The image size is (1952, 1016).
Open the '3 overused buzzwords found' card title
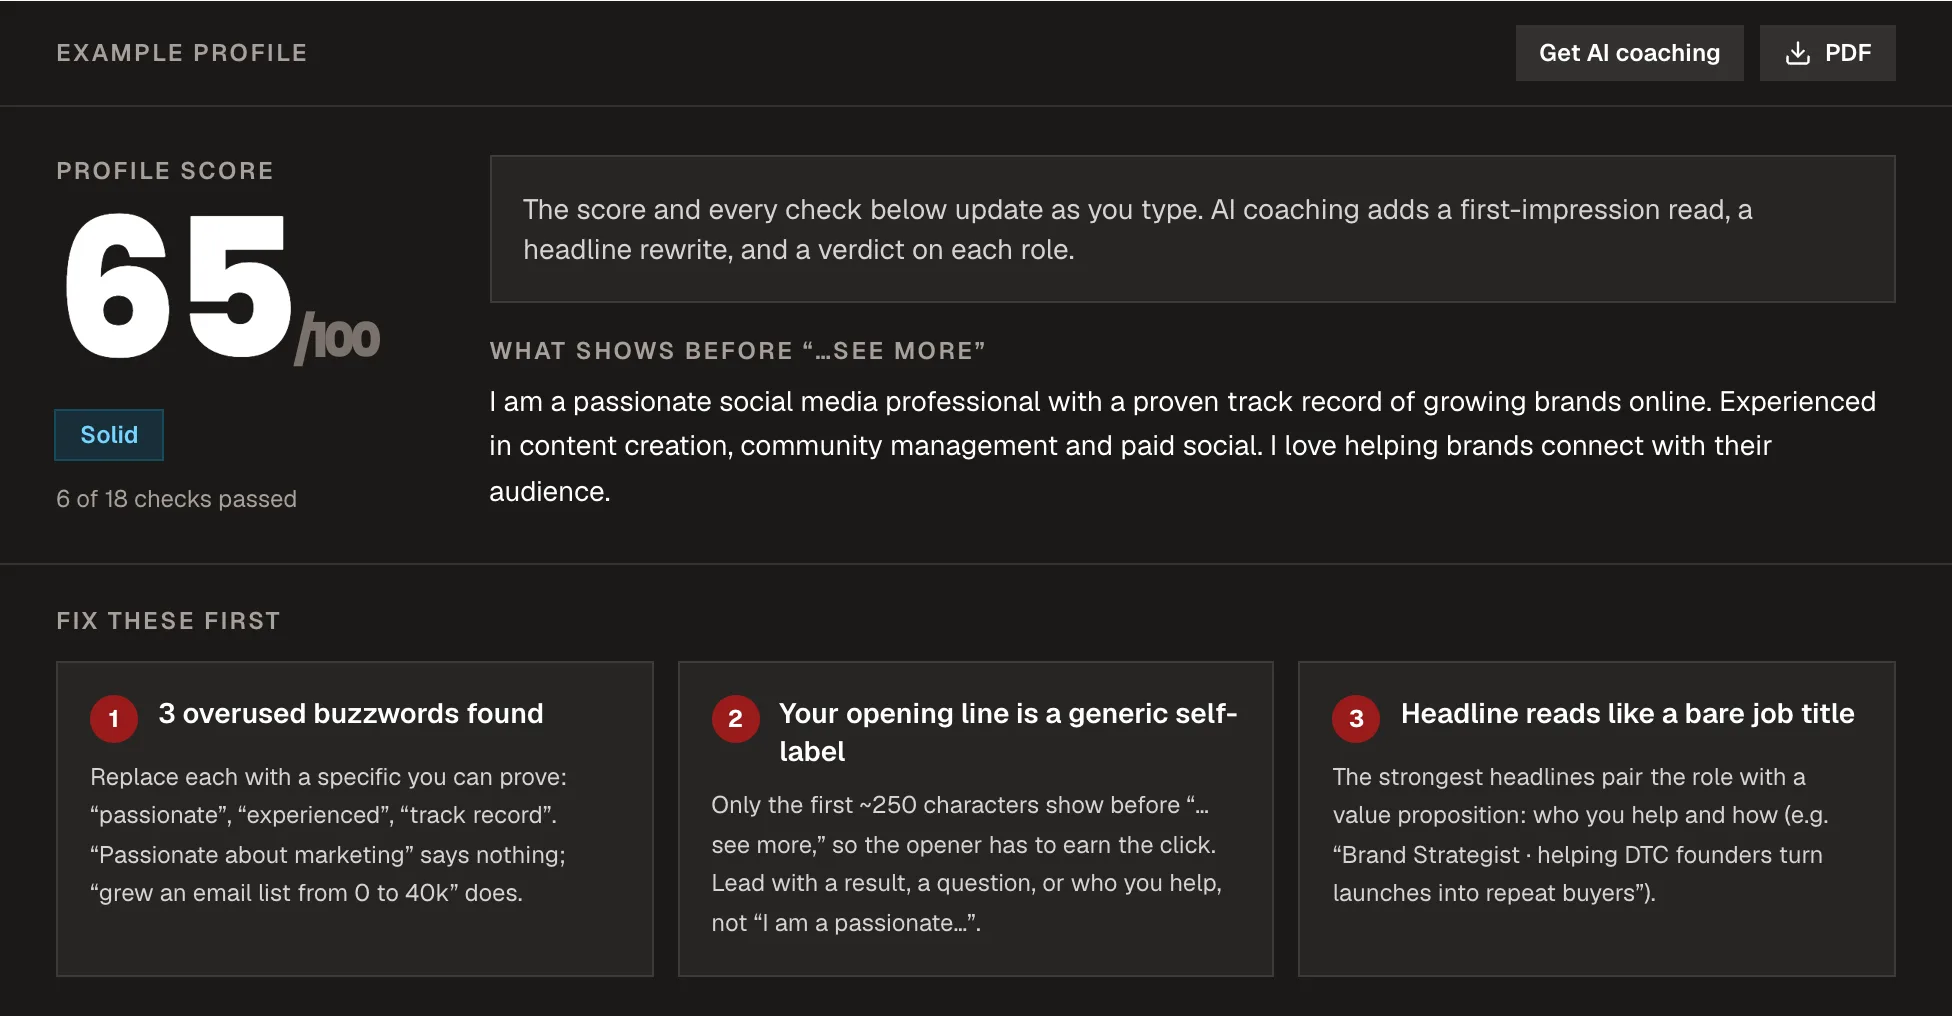pyautogui.click(x=351, y=713)
